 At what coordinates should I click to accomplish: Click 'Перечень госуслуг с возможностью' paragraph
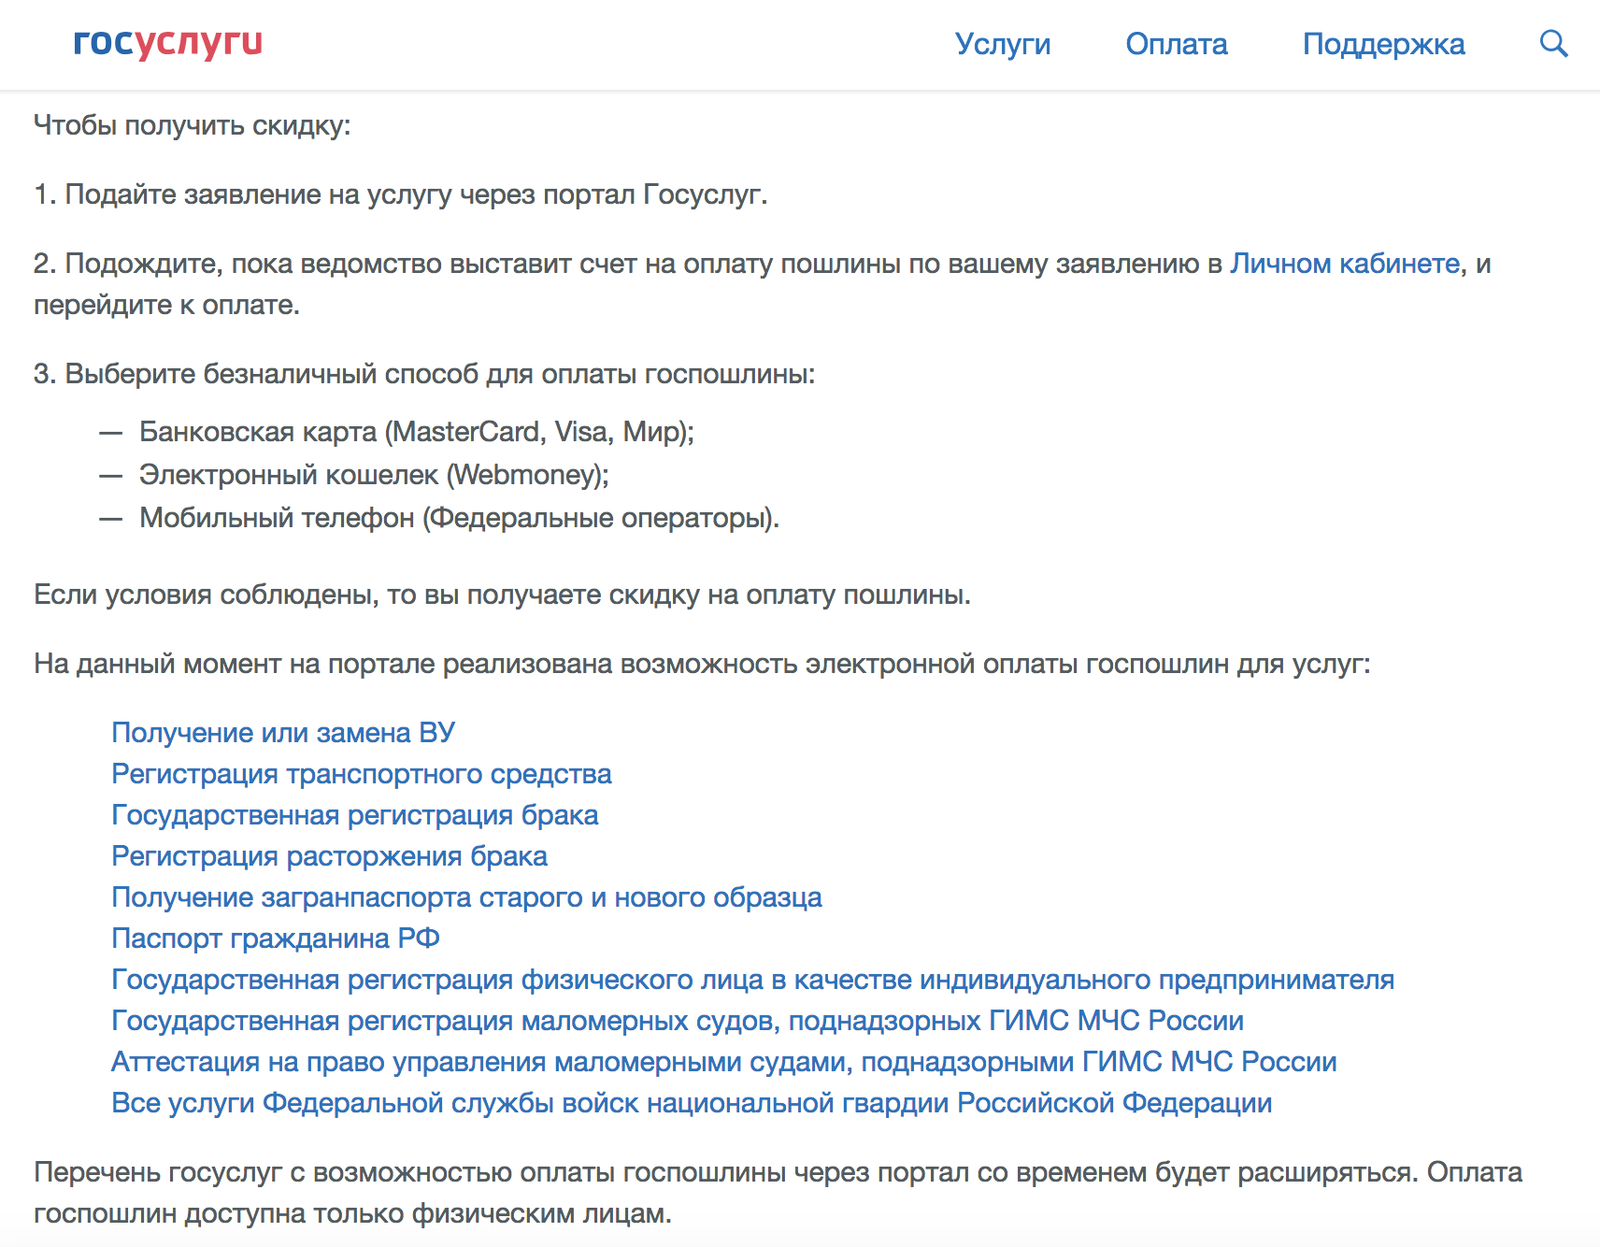point(778,1192)
